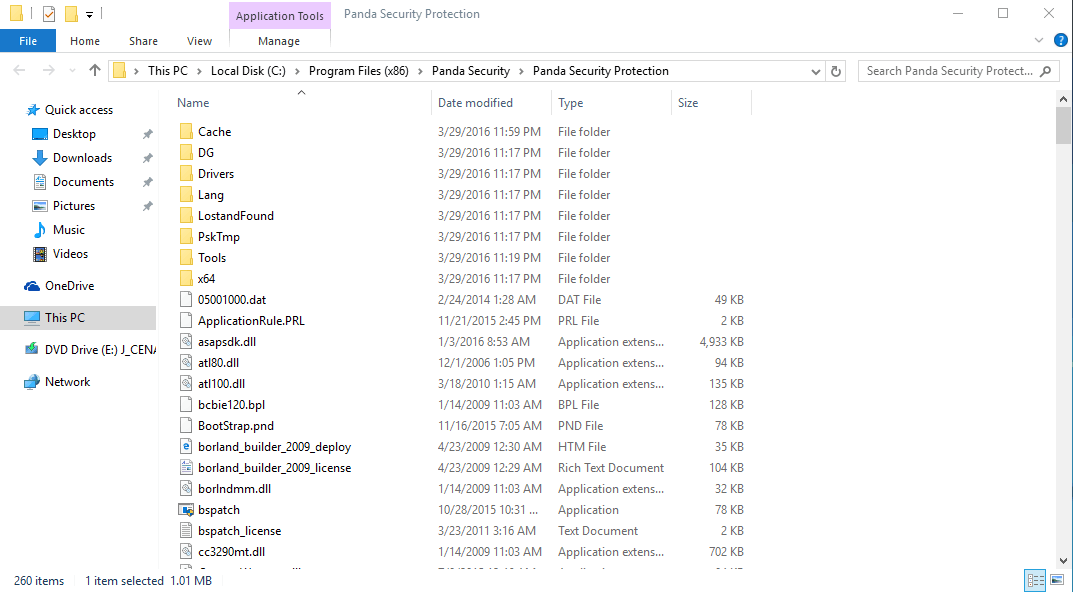Open recent locations dropdown arrow
The image size is (1073, 592).
[x=73, y=71]
